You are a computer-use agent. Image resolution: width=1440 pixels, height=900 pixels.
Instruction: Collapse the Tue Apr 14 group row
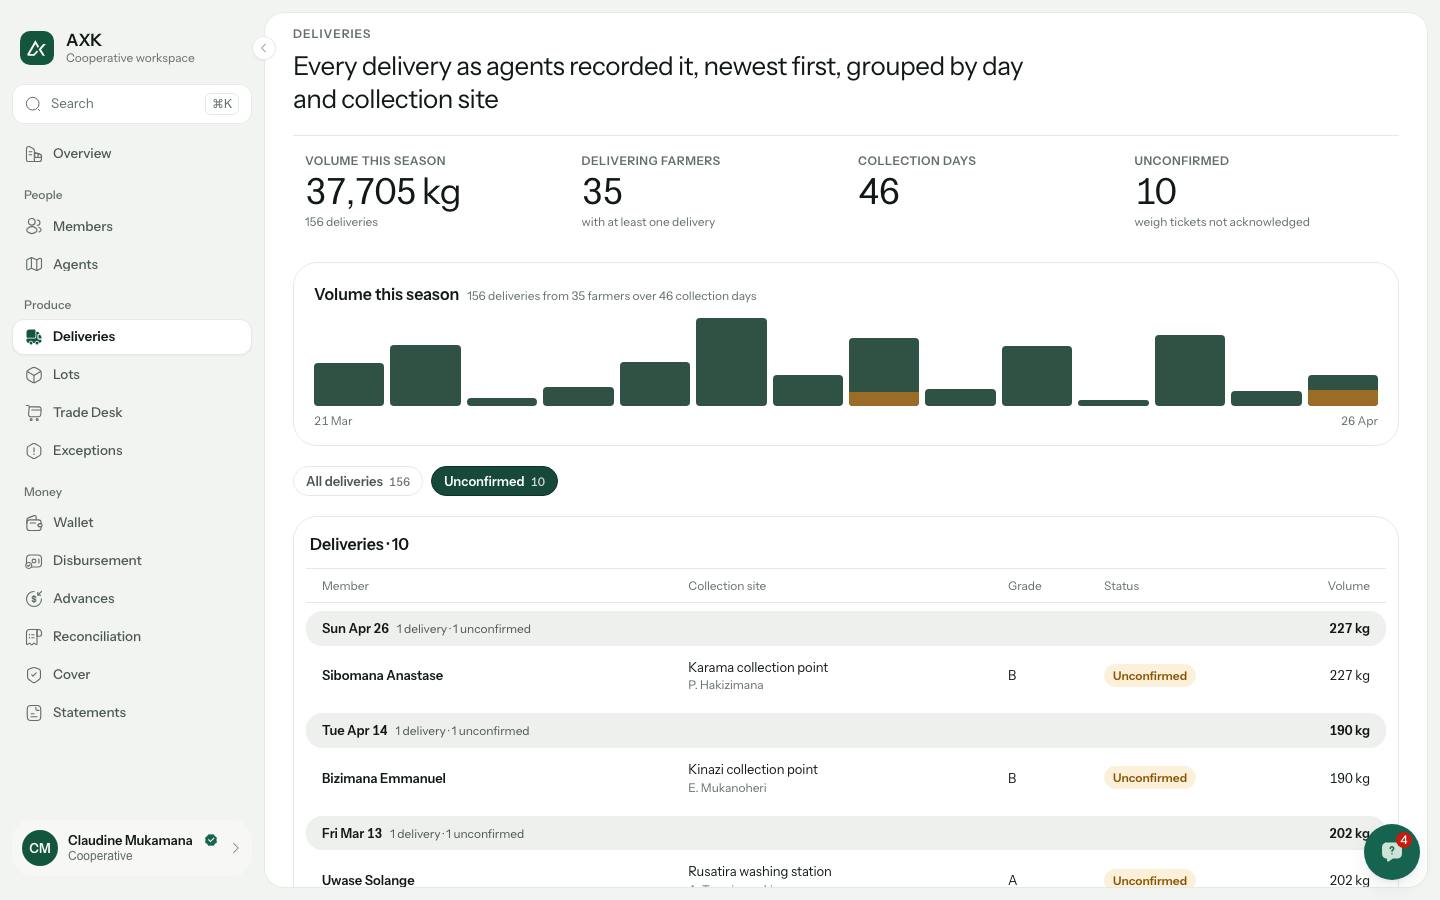[x=846, y=731]
